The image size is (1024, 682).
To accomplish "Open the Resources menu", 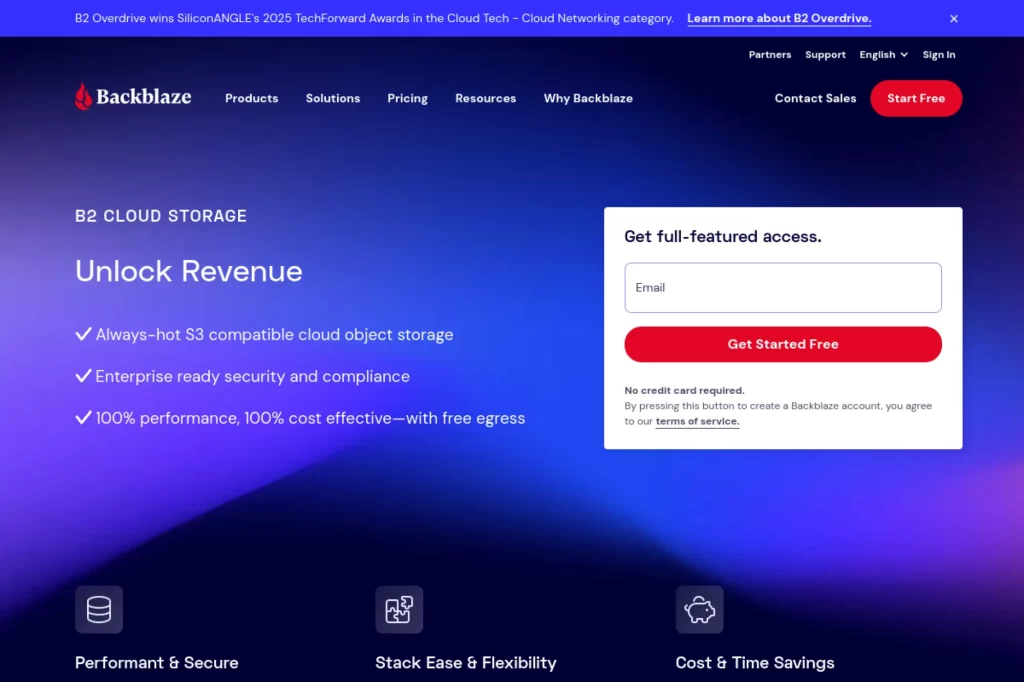I will 485,98.
